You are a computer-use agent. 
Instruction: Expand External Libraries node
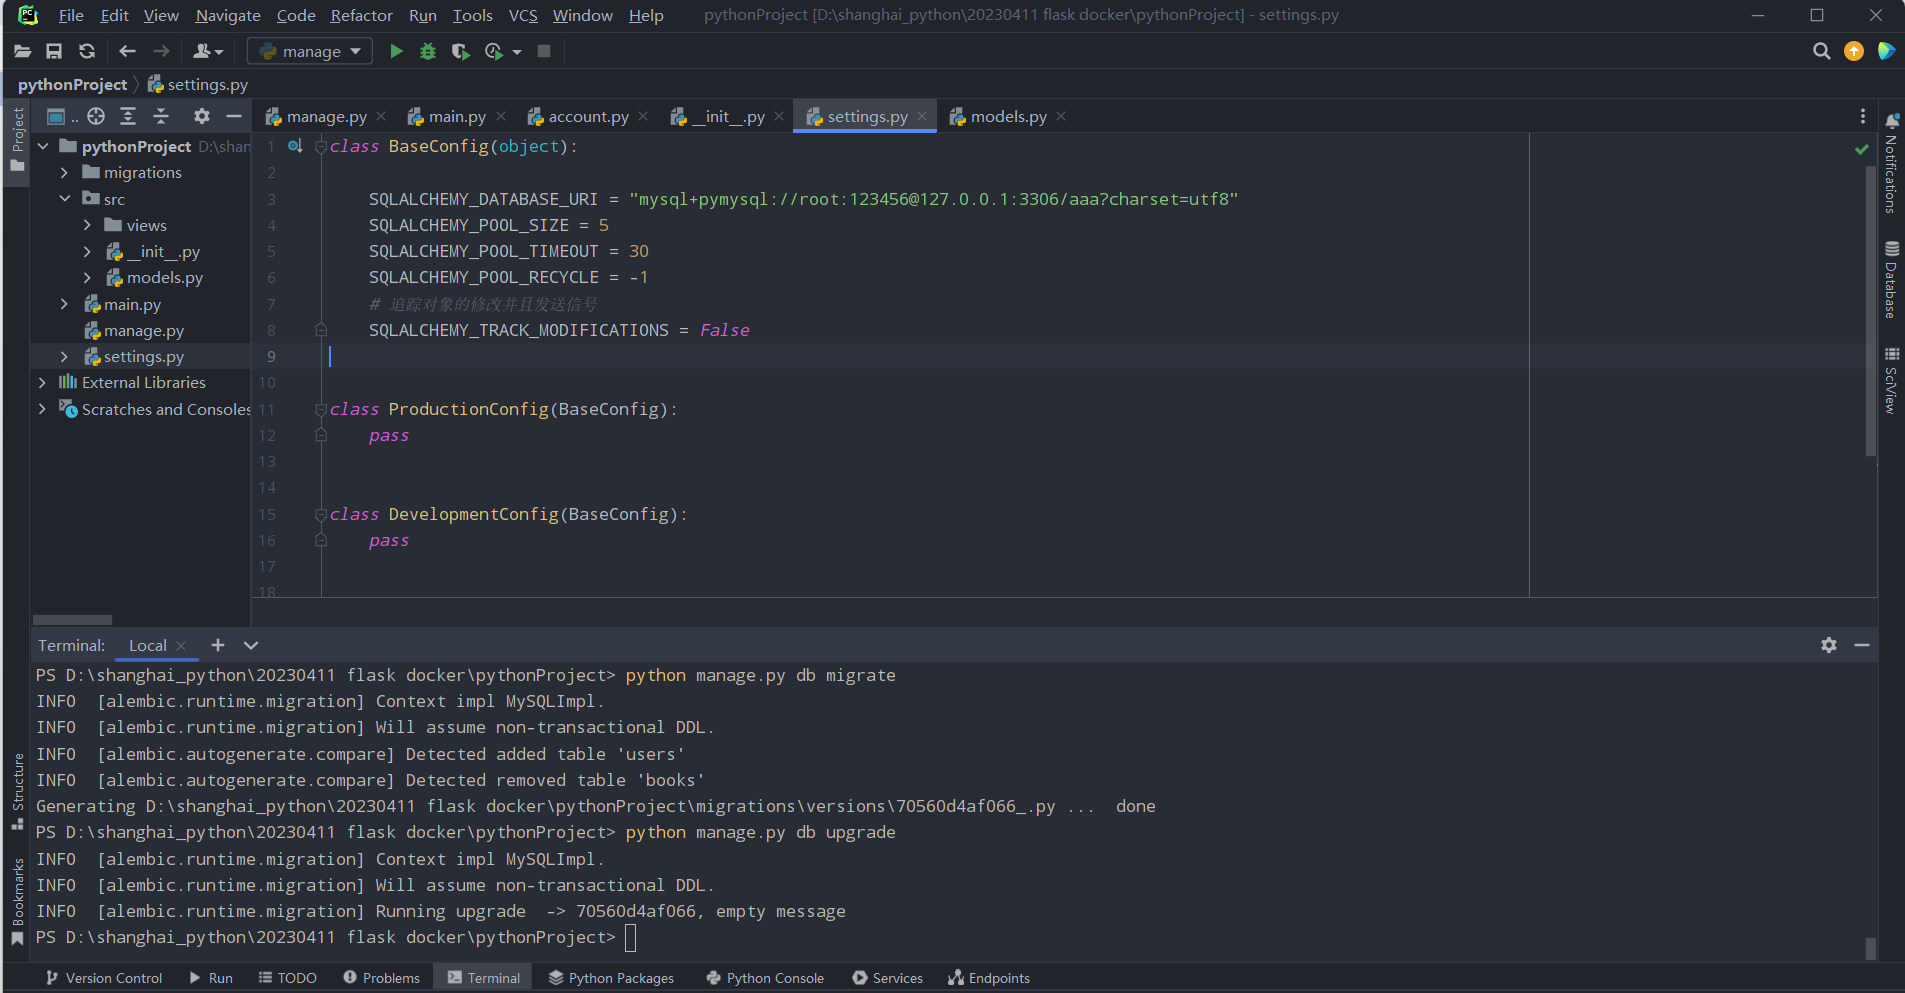(42, 382)
